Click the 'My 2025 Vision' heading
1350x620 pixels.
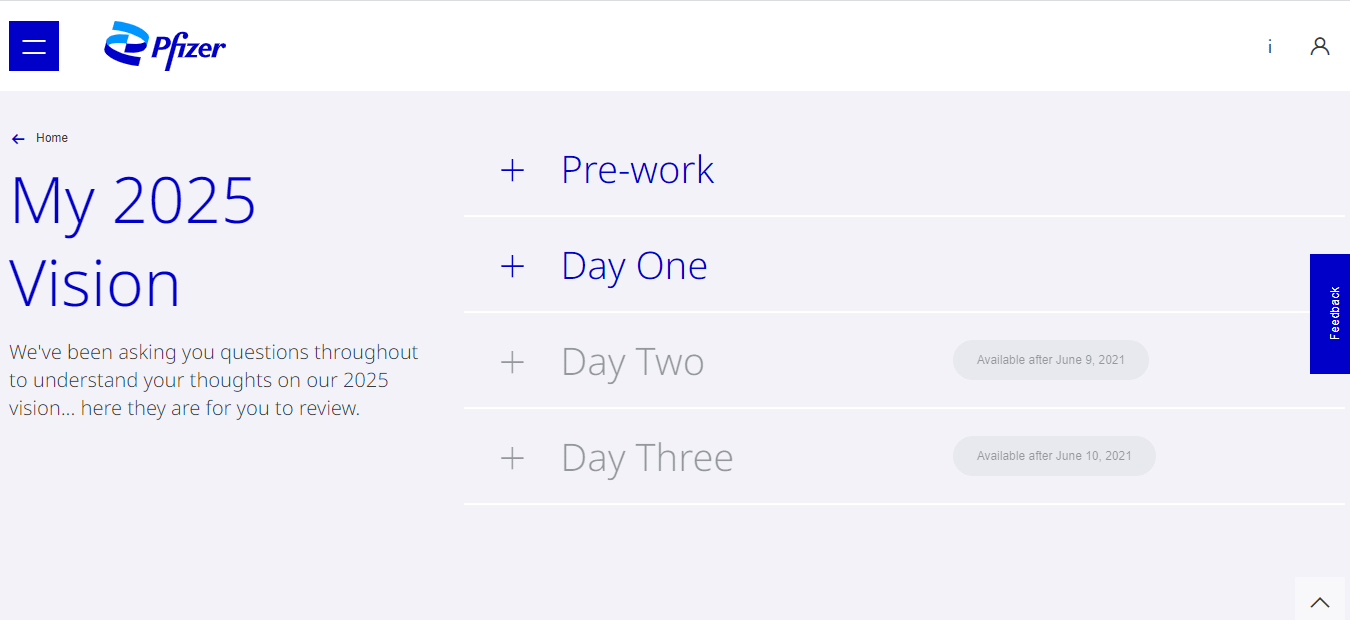(x=133, y=241)
